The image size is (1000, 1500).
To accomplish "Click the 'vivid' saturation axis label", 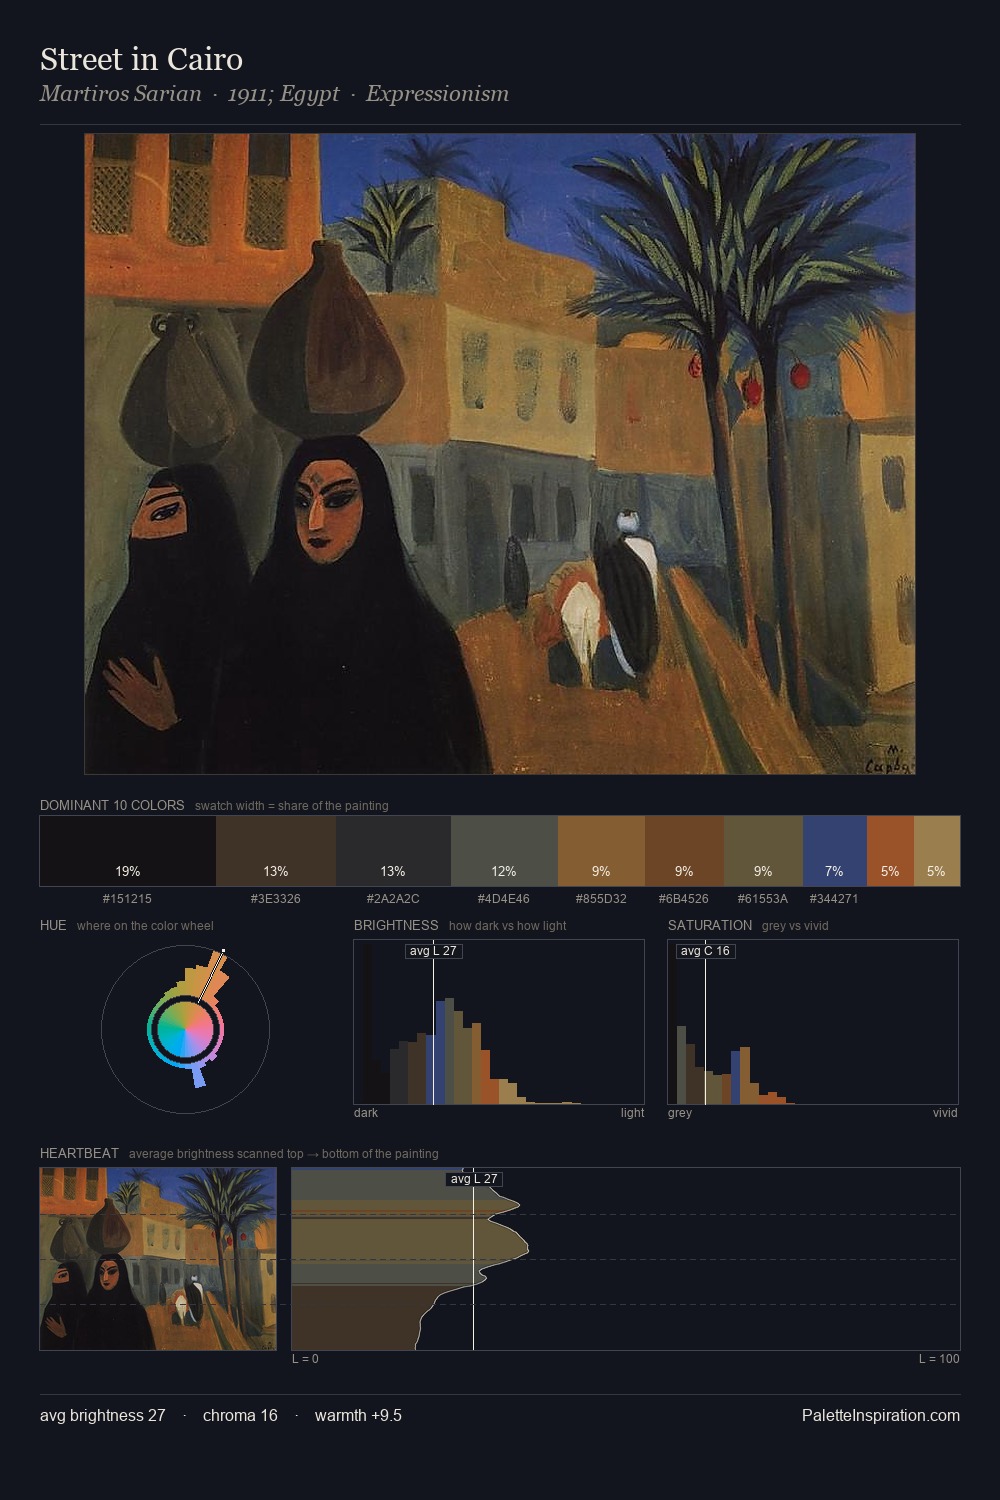I will click(945, 1113).
